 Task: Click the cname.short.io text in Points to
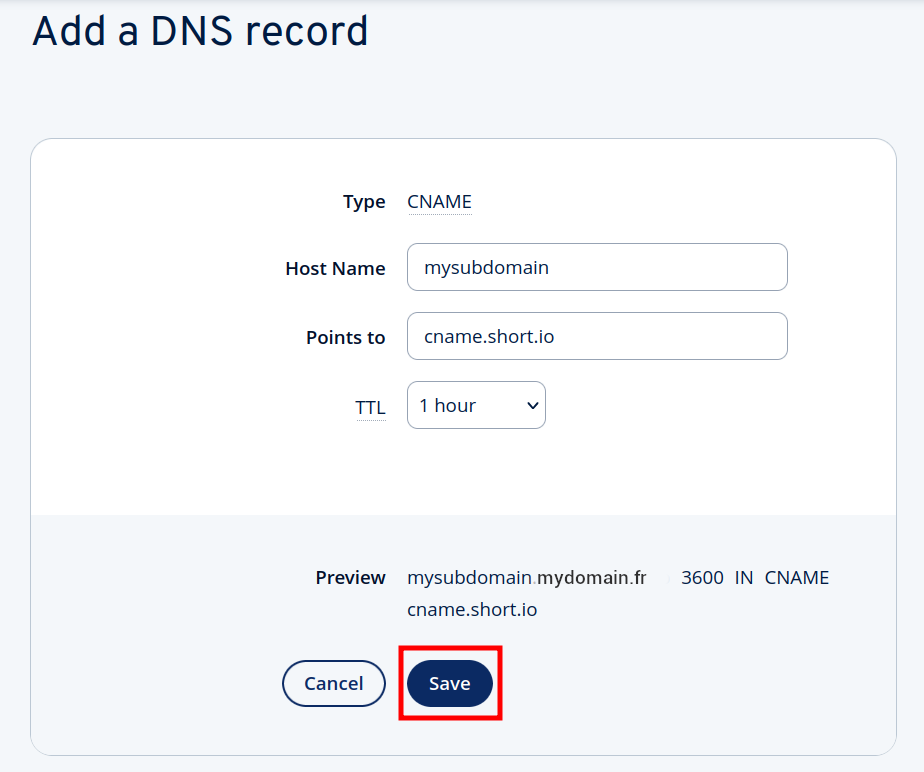tap(489, 337)
